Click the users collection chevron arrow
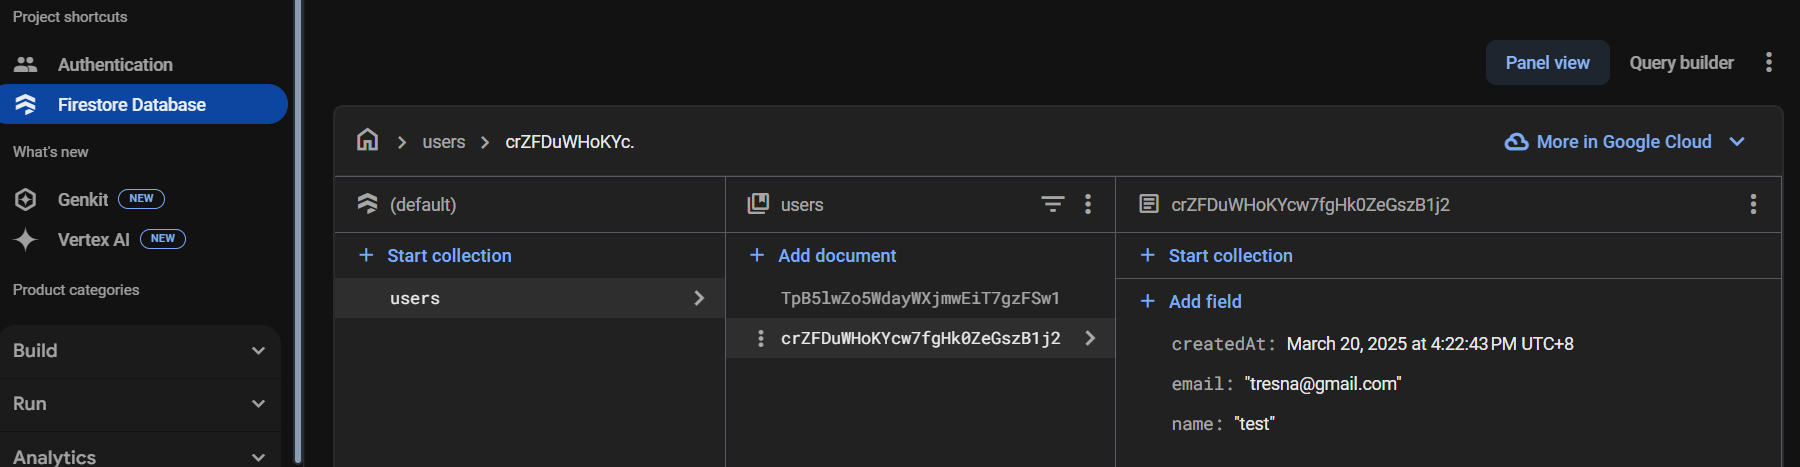The image size is (1800, 467). coord(699,298)
